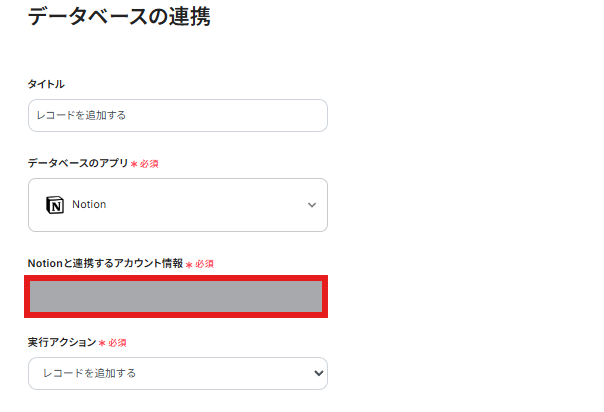Image resolution: width=604 pixels, height=412 pixels.
Task: Select the masked Notion account info field
Action: click(x=177, y=297)
